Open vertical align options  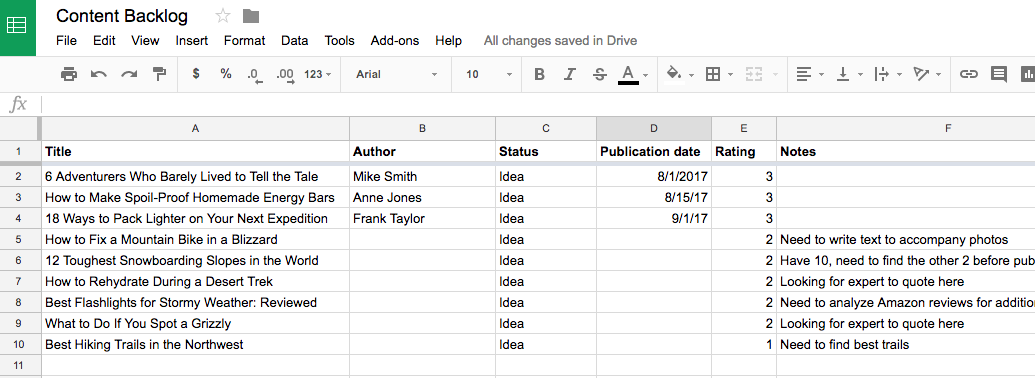[x=842, y=75]
